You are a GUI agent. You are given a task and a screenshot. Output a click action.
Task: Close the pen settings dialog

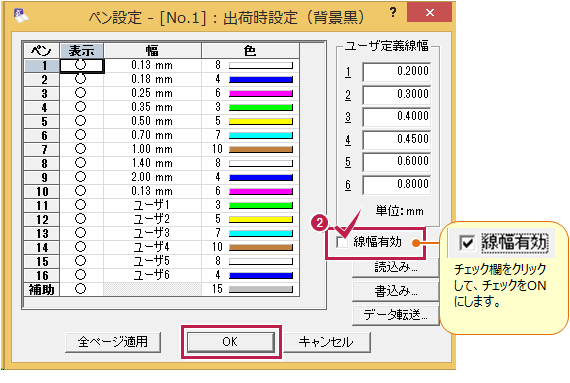(430, 12)
